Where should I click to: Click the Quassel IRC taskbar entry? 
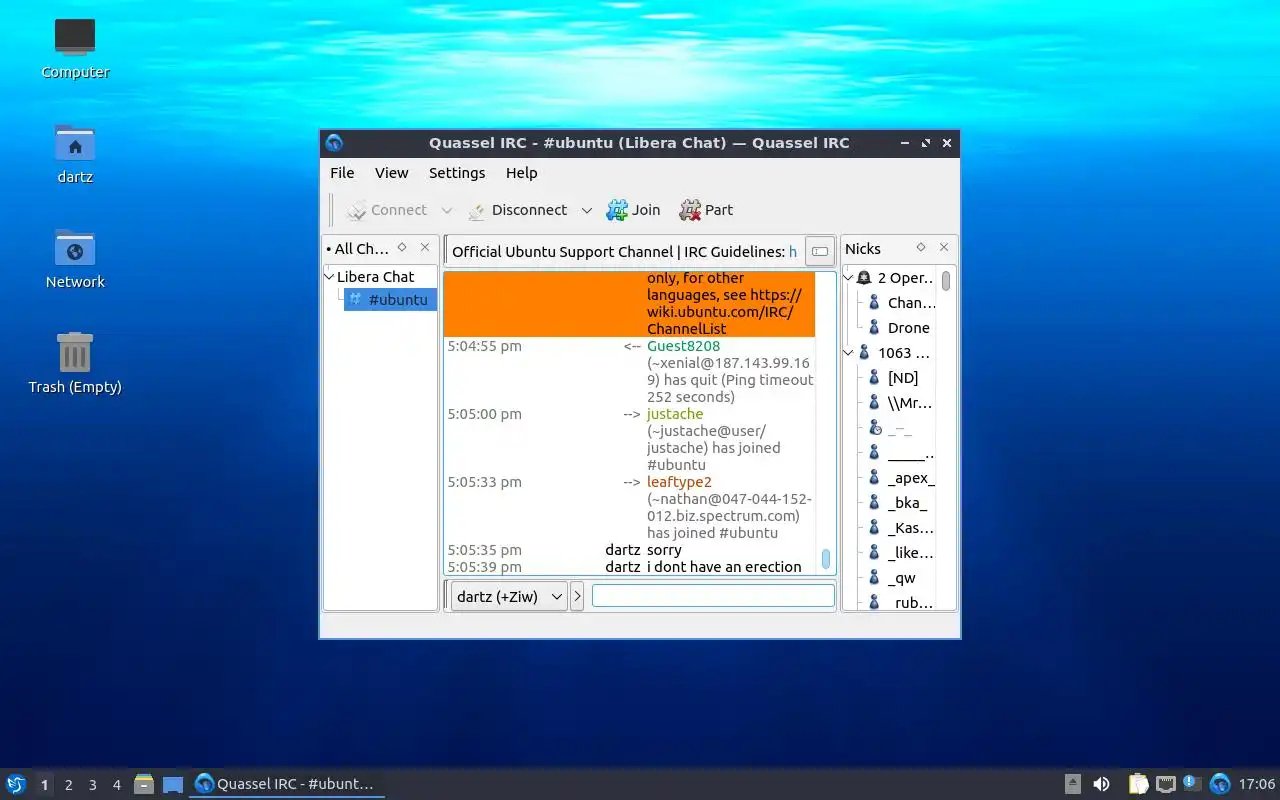click(287, 784)
